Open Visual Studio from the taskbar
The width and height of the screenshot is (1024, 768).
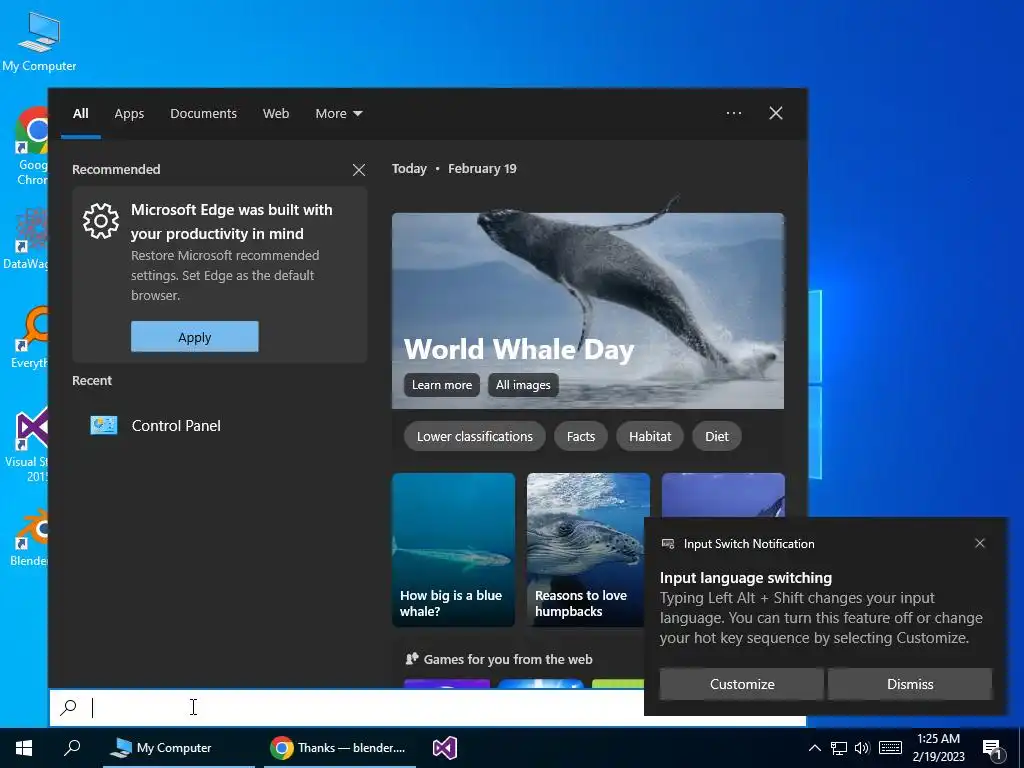pyautogui.click(x=445, y=748)
